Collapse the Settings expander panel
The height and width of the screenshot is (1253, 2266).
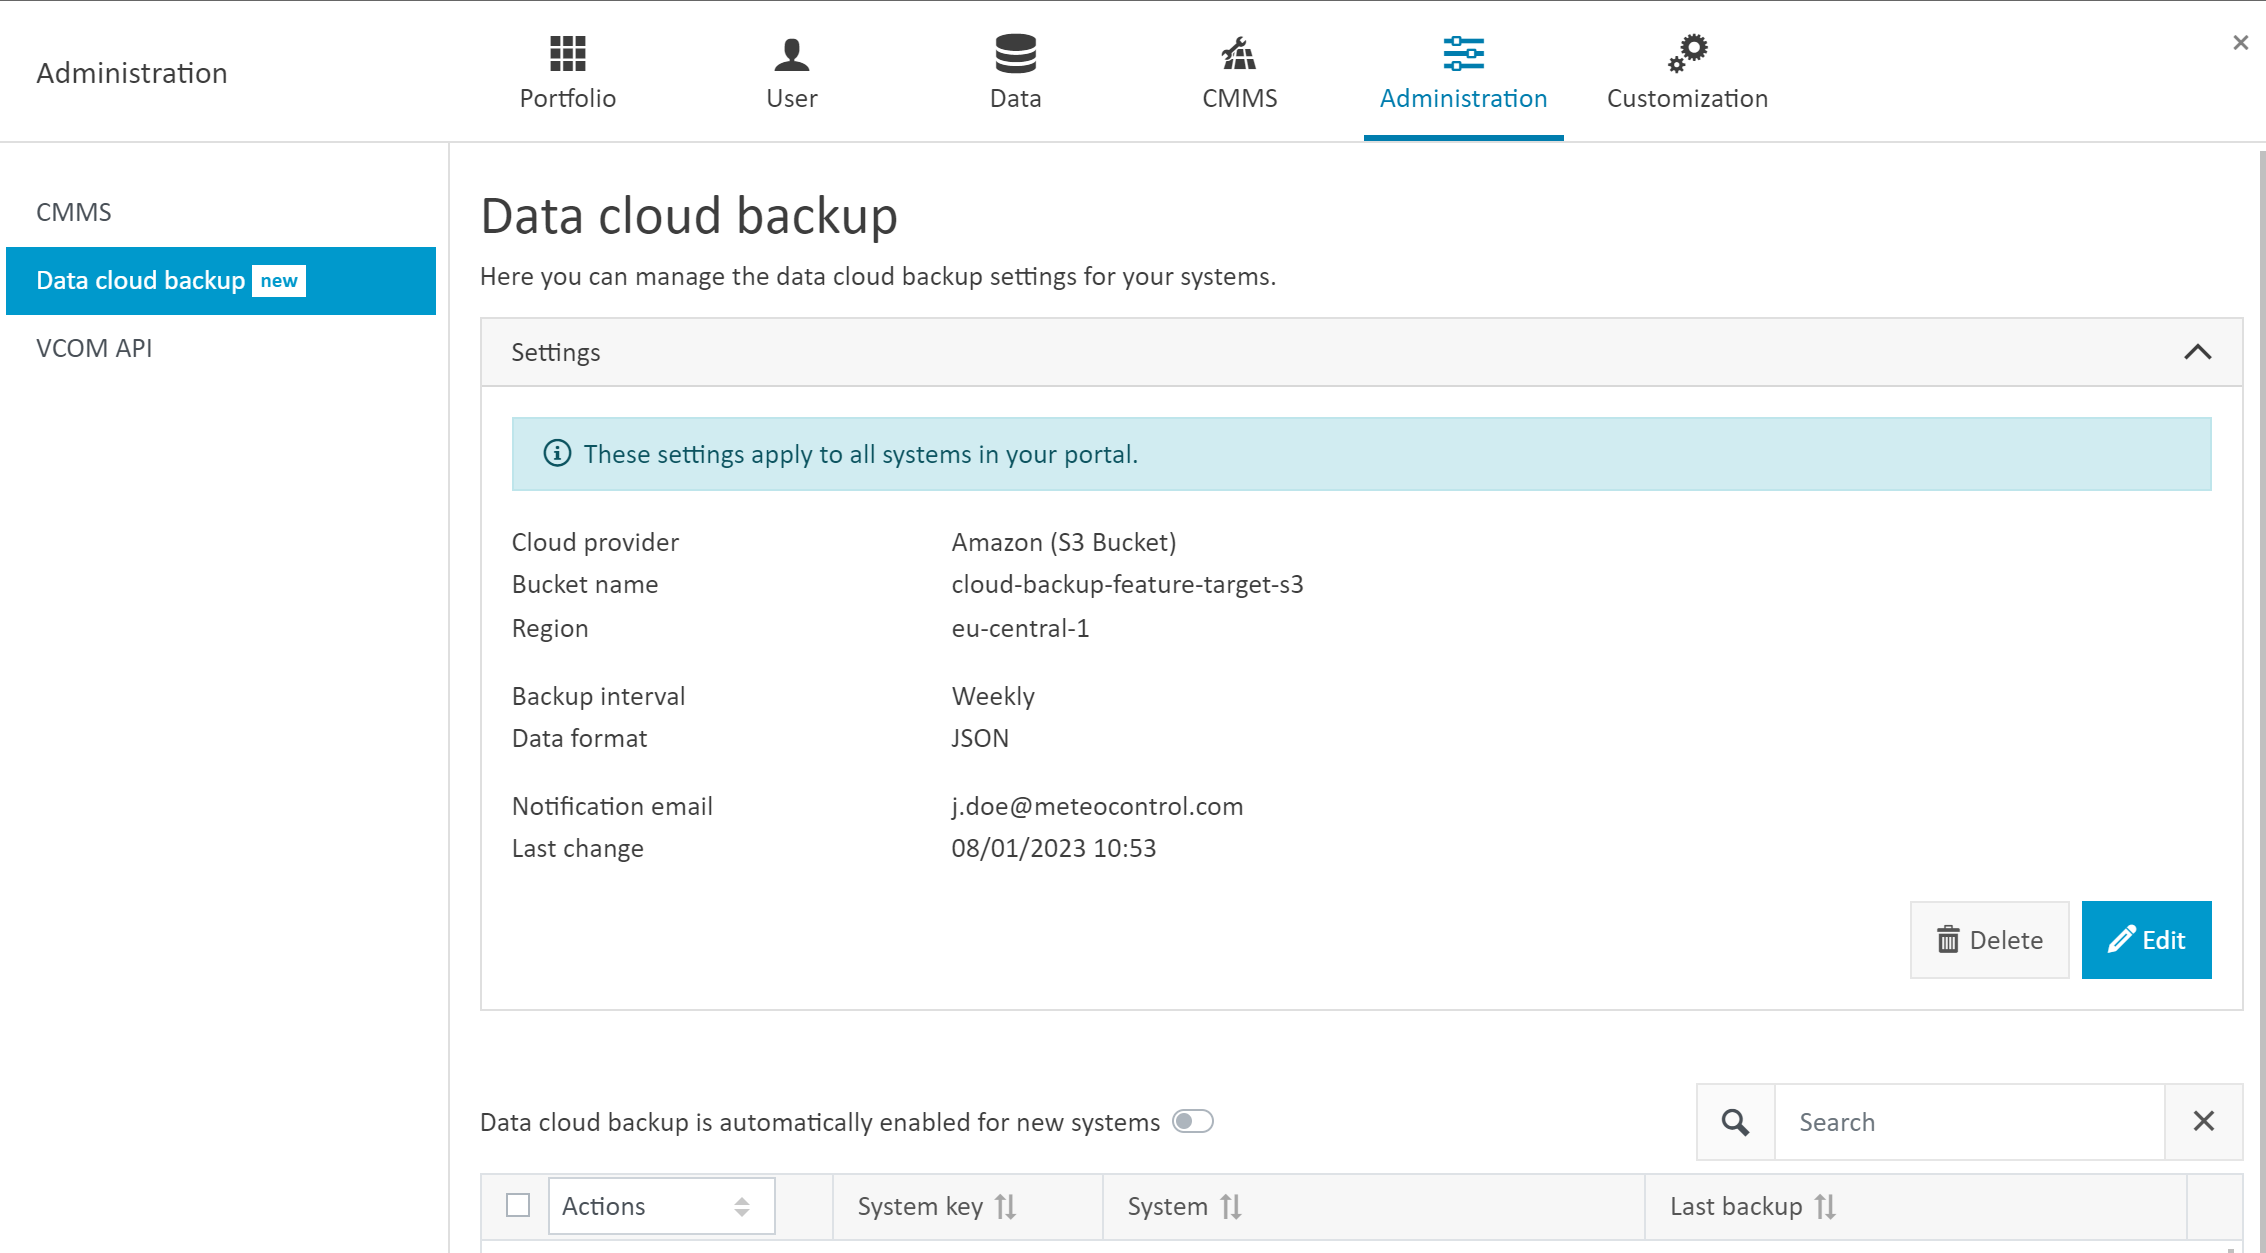coord(2198,352)
